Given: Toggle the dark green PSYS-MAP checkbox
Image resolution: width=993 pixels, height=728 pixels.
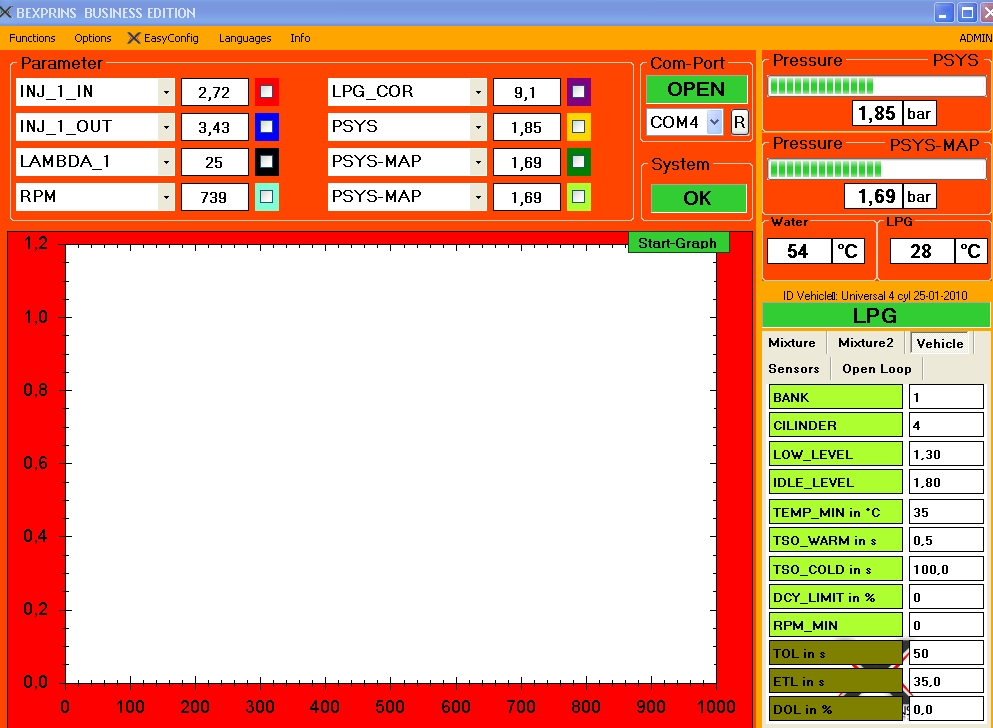Looking at the screenshot, I should [578, 162].
